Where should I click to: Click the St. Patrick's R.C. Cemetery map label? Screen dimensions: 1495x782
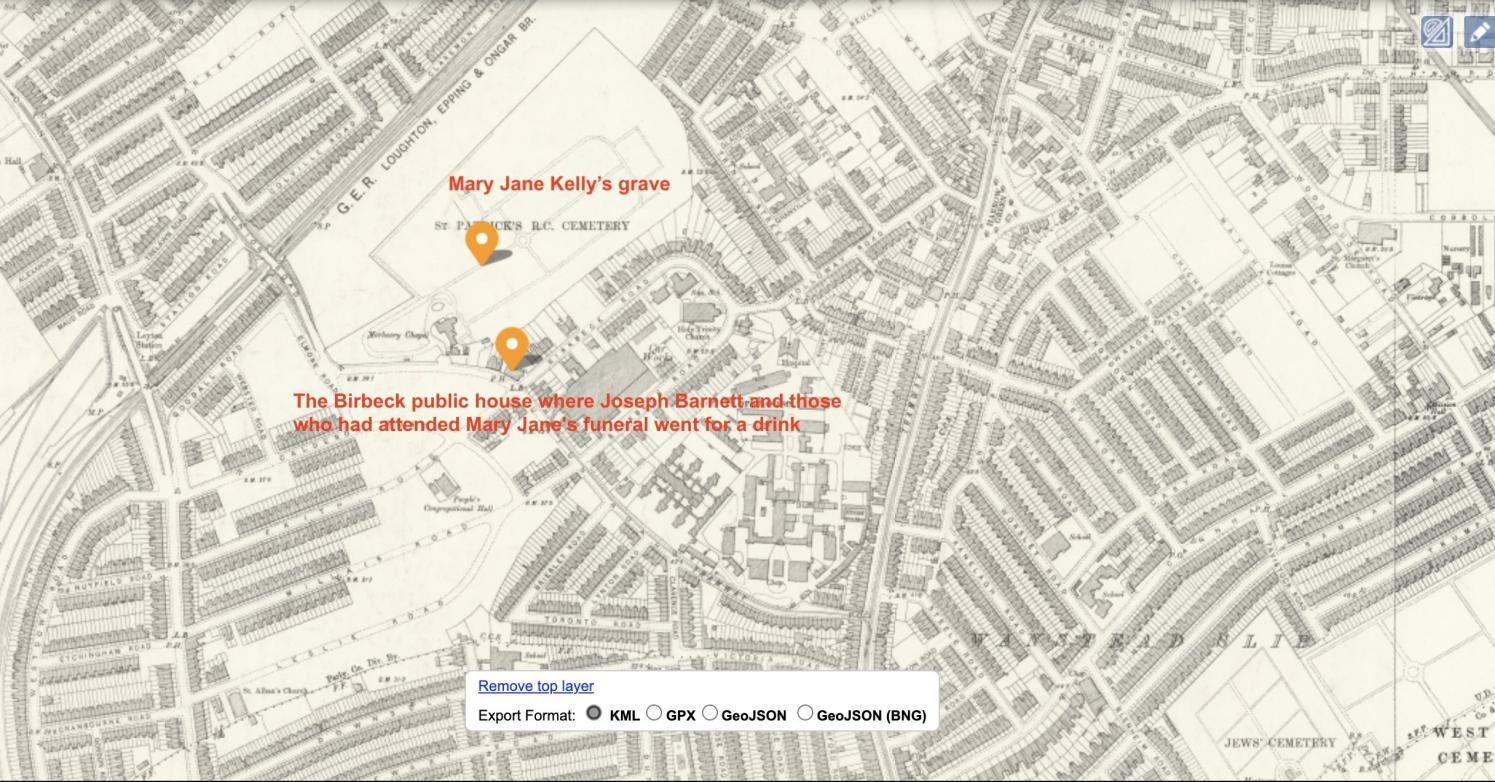[532, 226]
